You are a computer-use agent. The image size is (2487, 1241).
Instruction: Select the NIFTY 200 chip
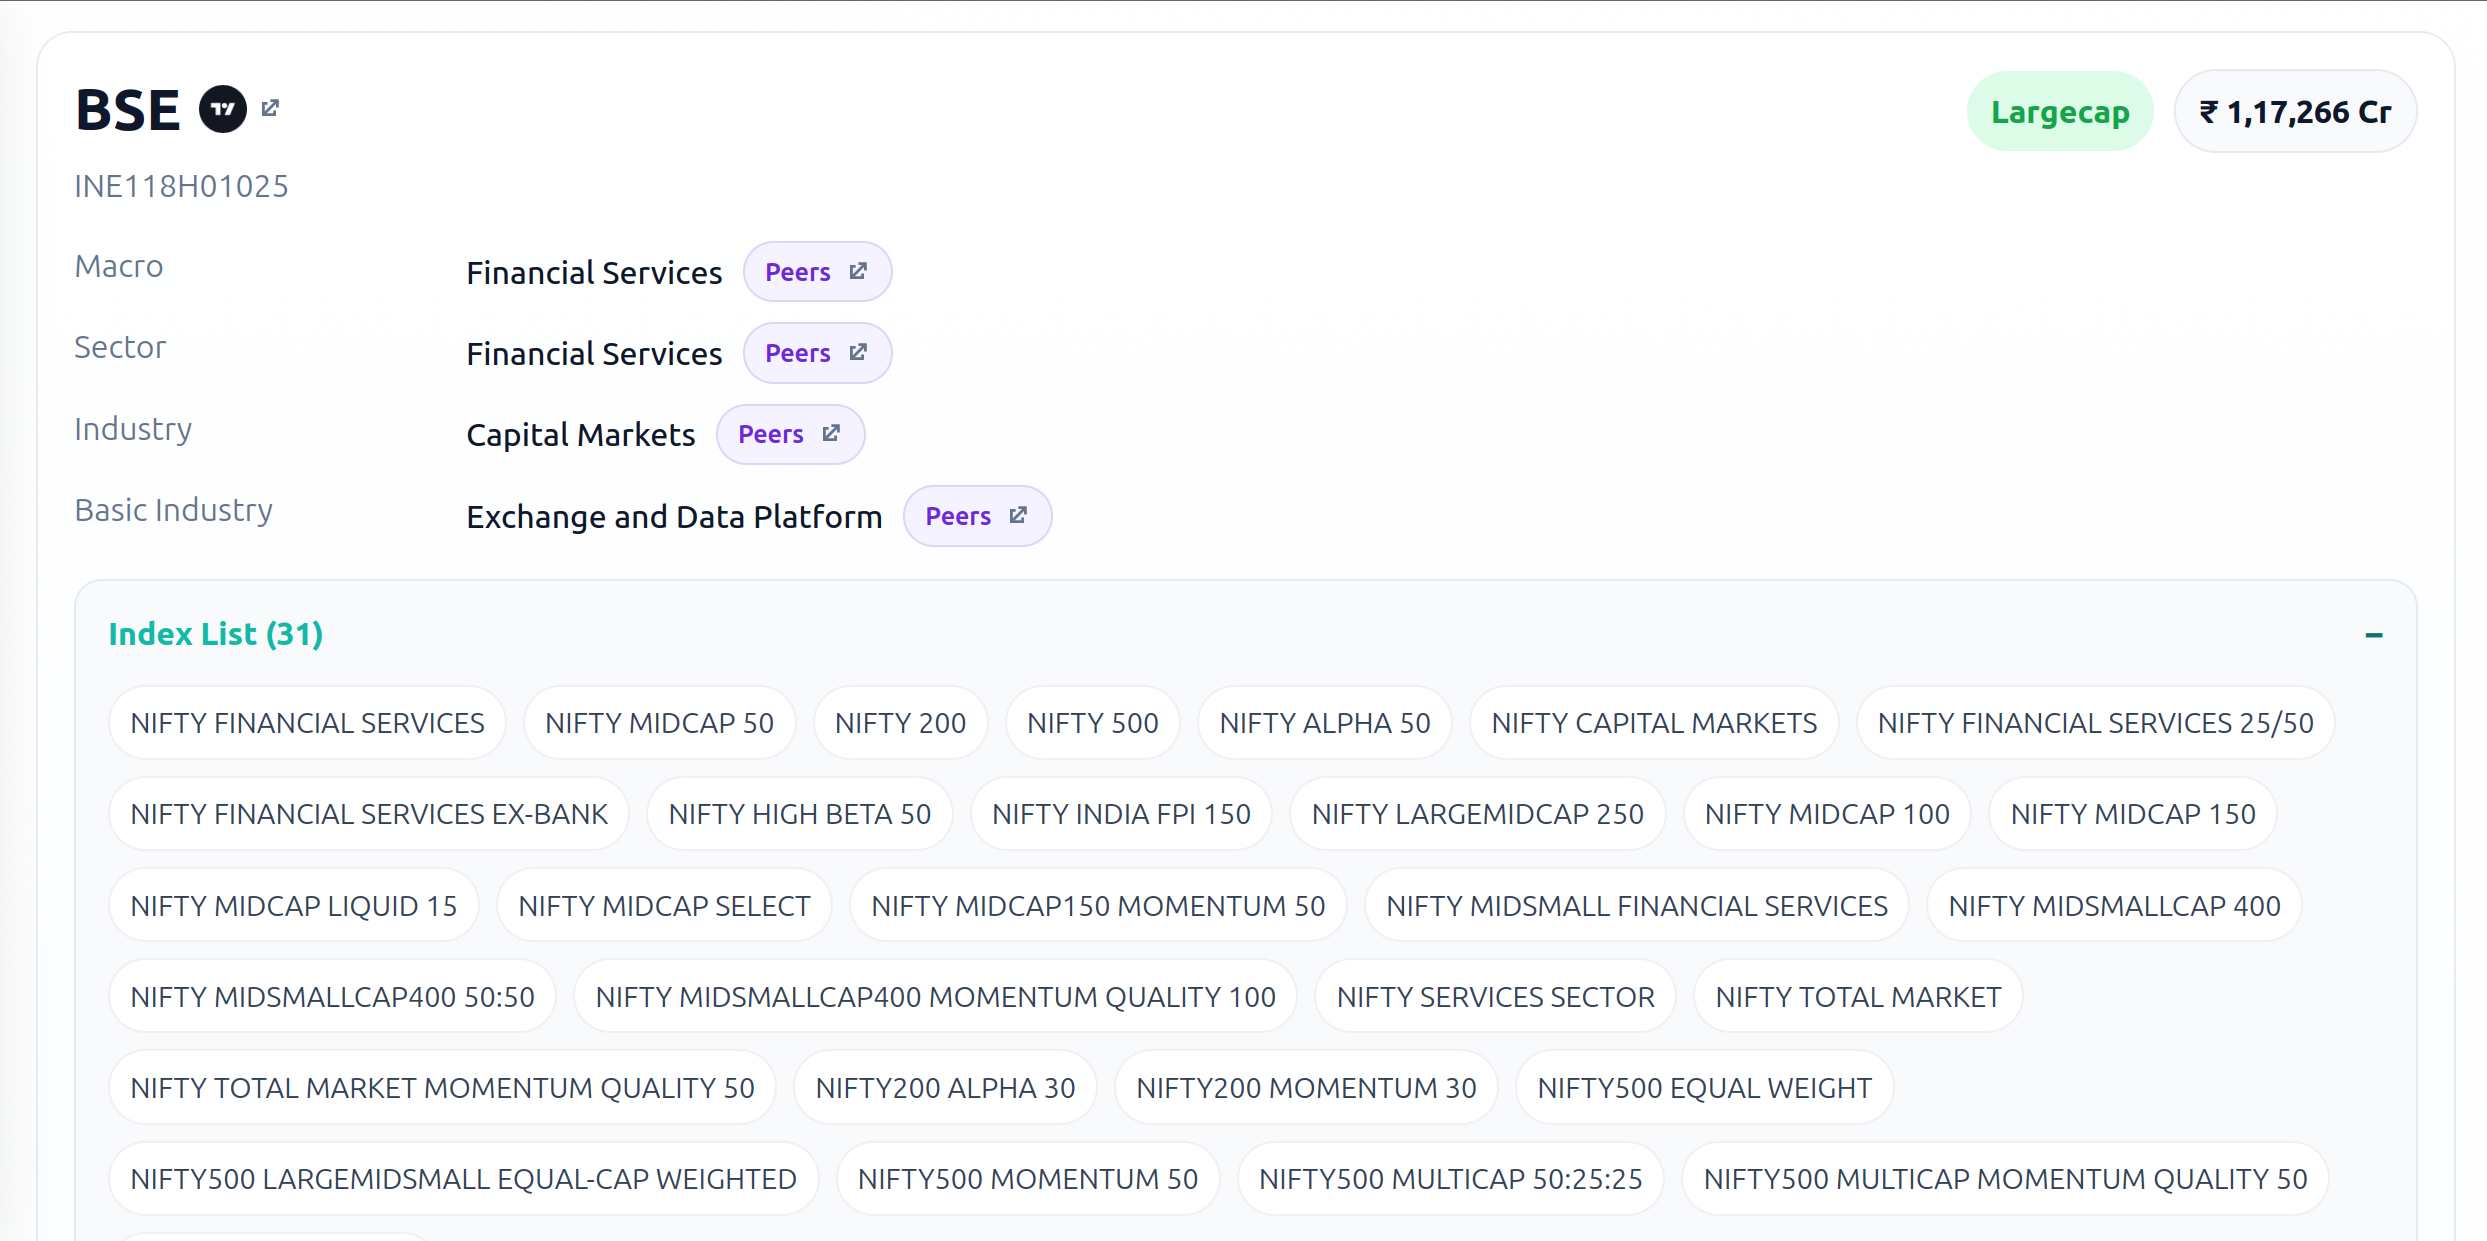pos(901,723)
